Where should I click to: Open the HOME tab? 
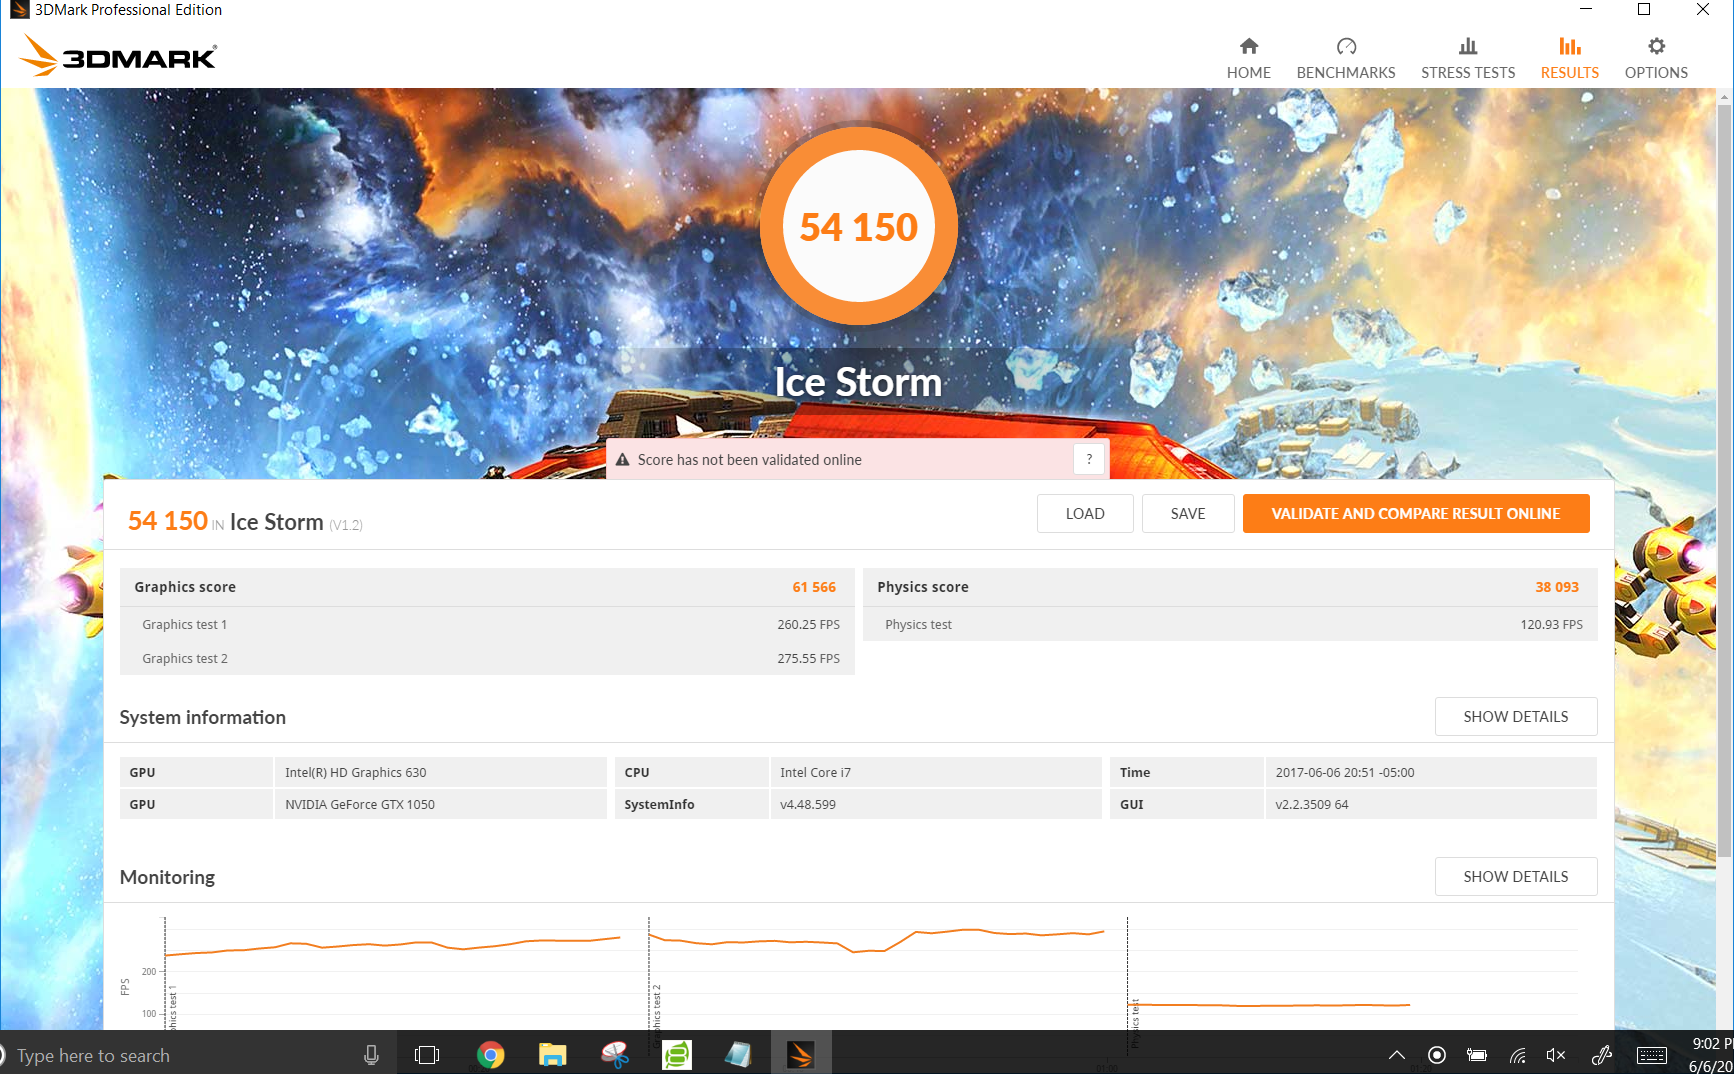tap(1248, 59)
